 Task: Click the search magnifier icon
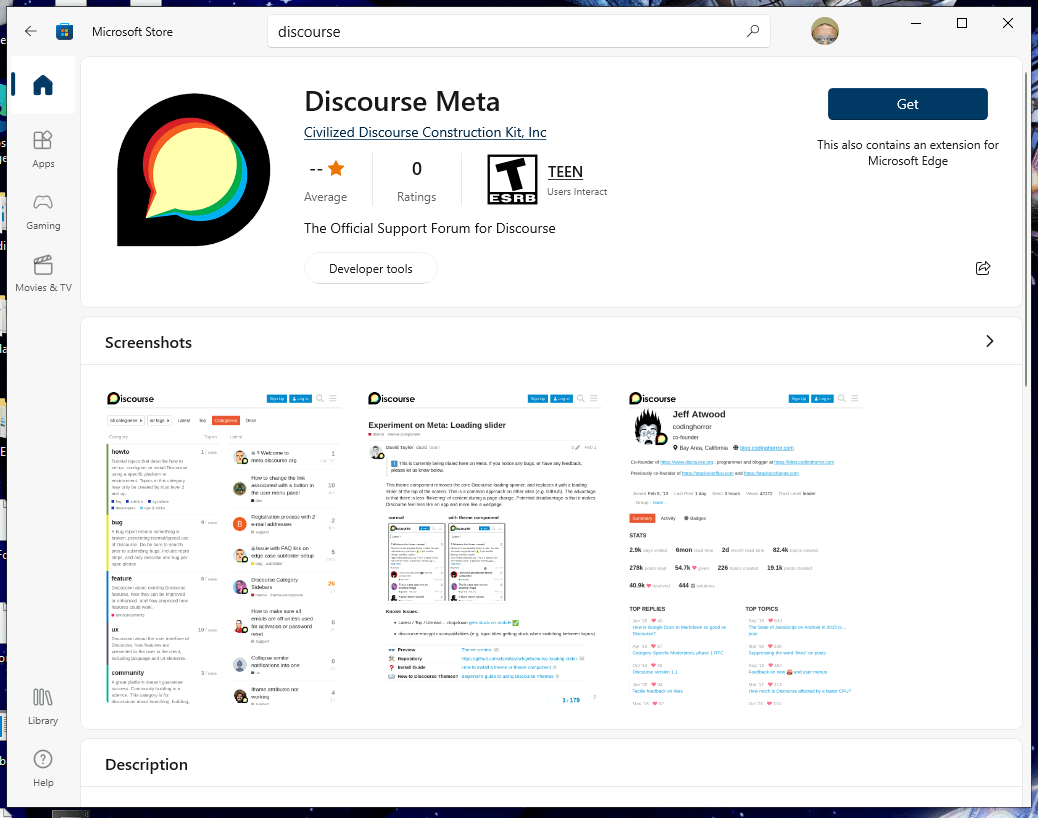(753, 31)
